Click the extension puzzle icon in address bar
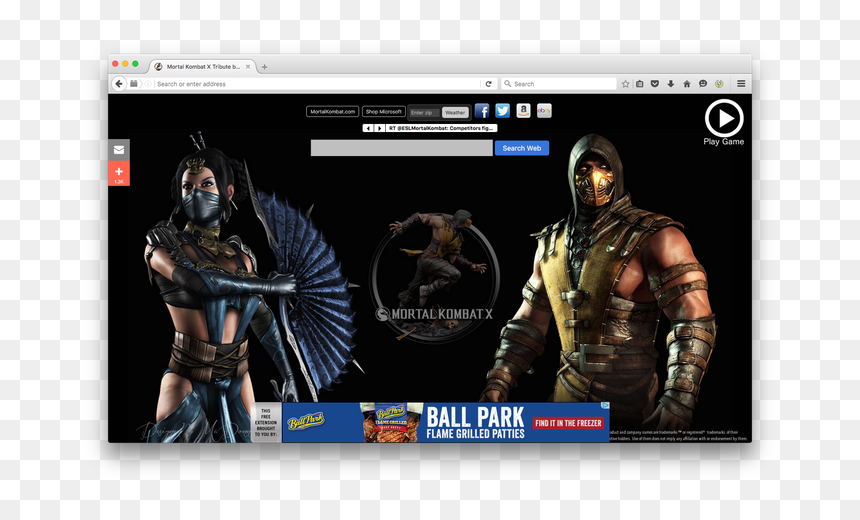This screenshot has width=860, height=520. [x=134, y=84]
